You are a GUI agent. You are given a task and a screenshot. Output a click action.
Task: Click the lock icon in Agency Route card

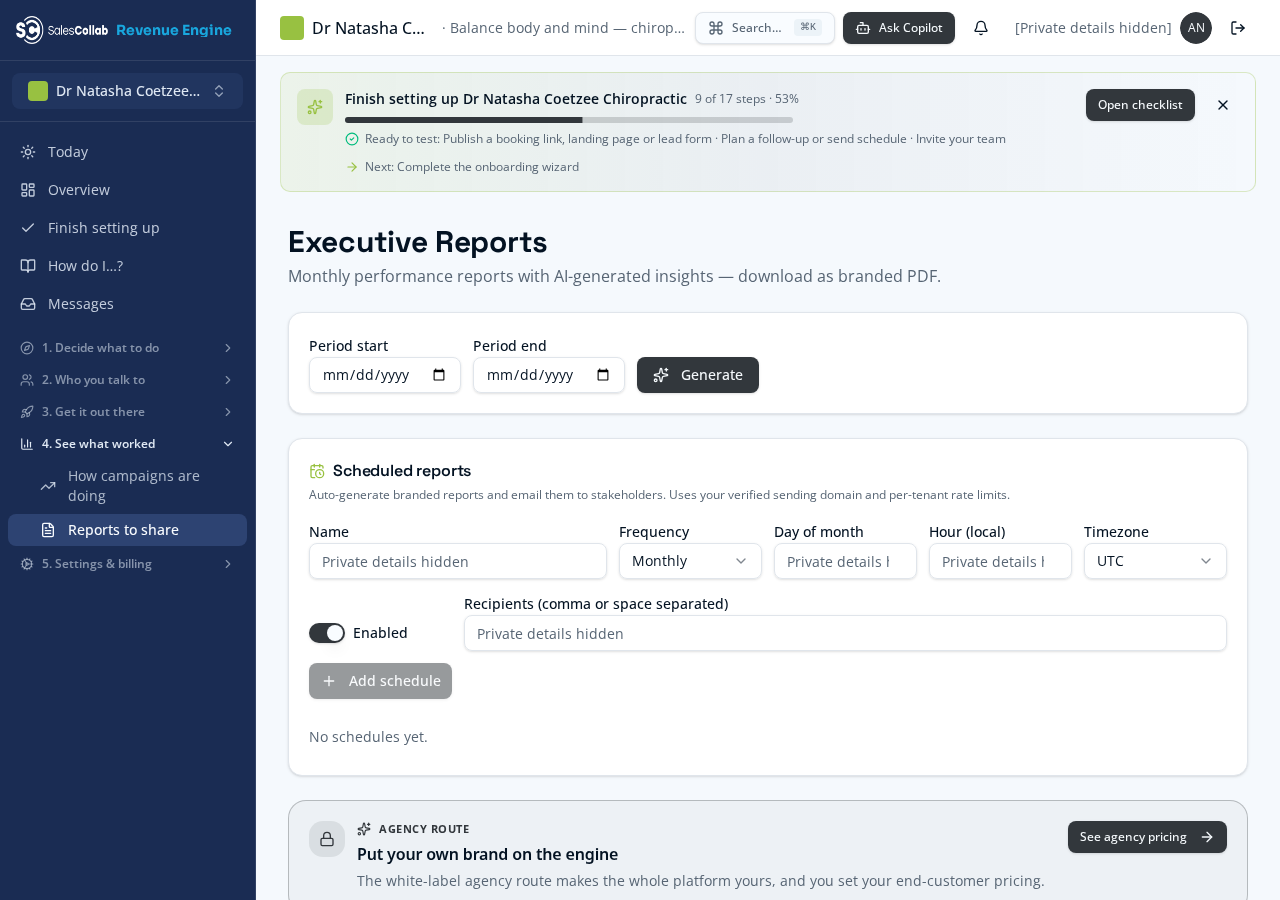[327, 839]
